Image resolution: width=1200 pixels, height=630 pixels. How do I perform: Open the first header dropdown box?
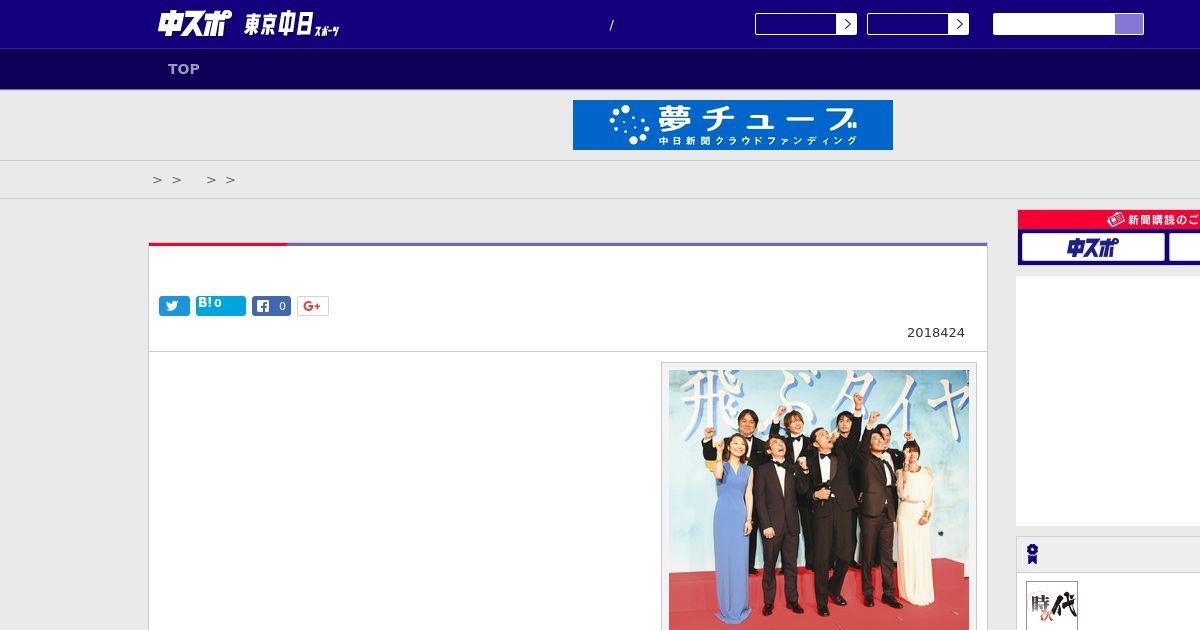(x=806, y=24)
